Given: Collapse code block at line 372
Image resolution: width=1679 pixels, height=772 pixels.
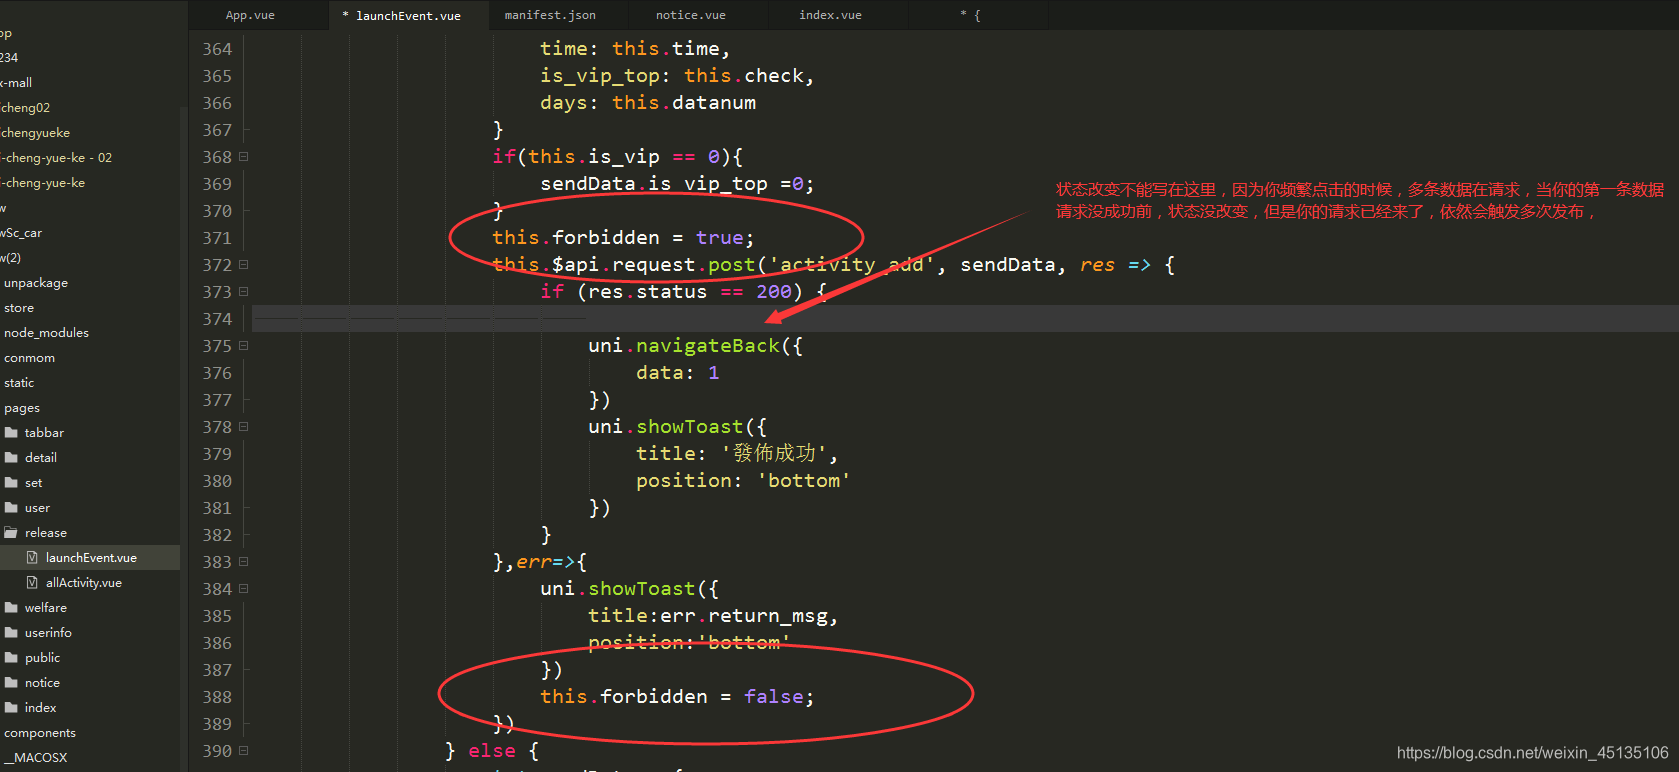Looking at the screenshot, I should click(x=243, y=265).
